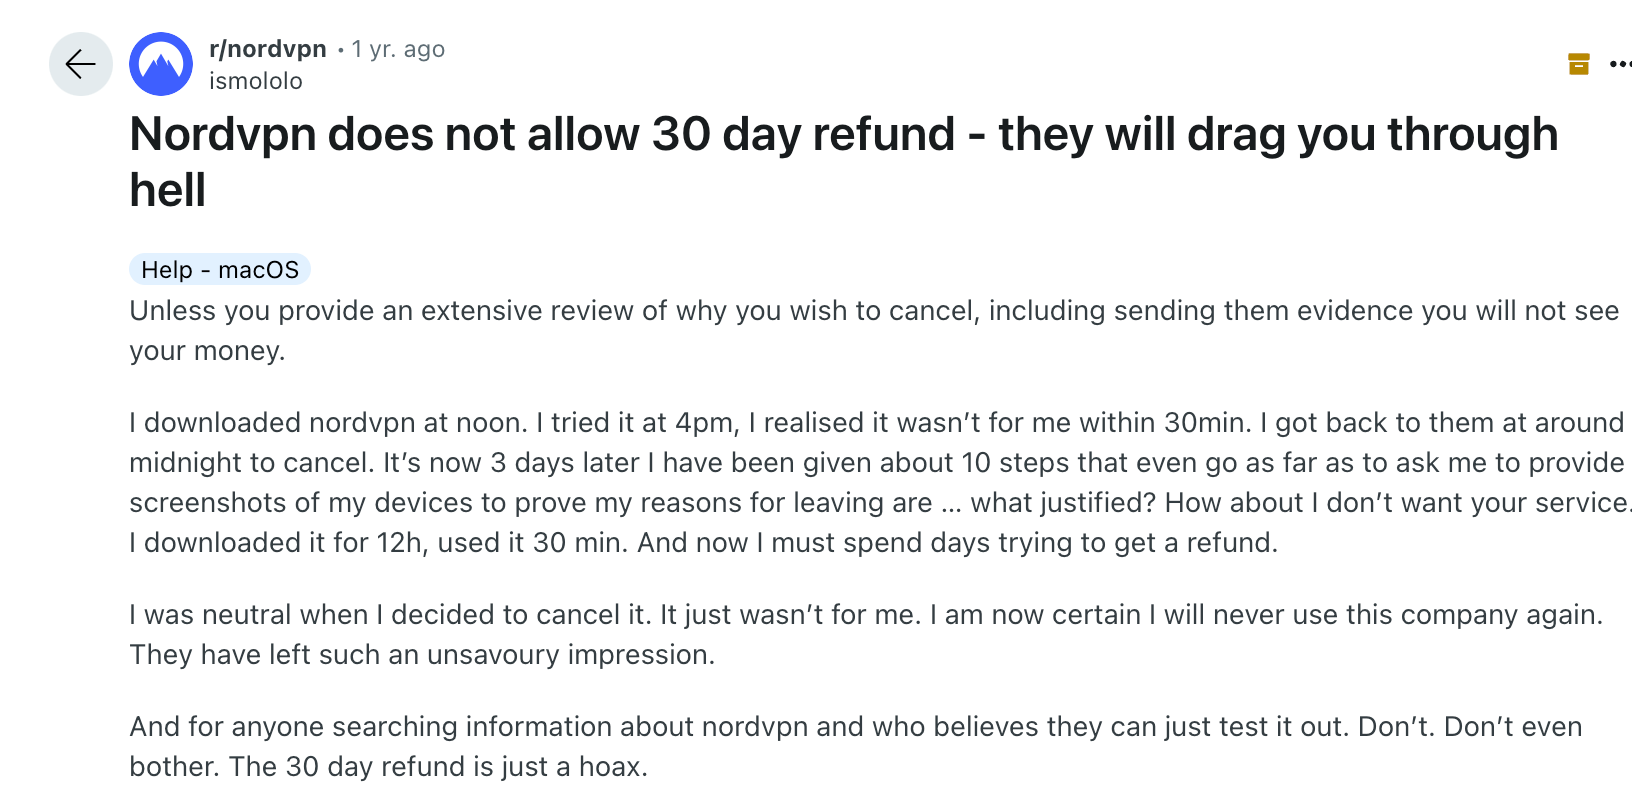Click the text 'your money.'
This screenshot has width=1632, height=810.
[x=207, y=351]
